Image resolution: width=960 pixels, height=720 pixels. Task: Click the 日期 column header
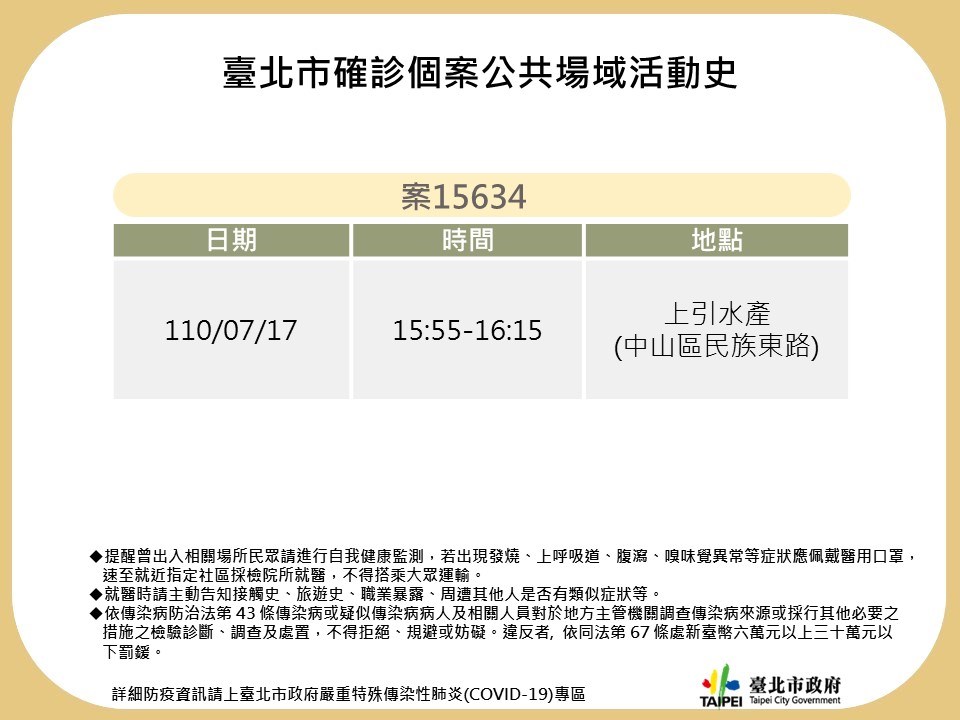[x=231, y=240]
